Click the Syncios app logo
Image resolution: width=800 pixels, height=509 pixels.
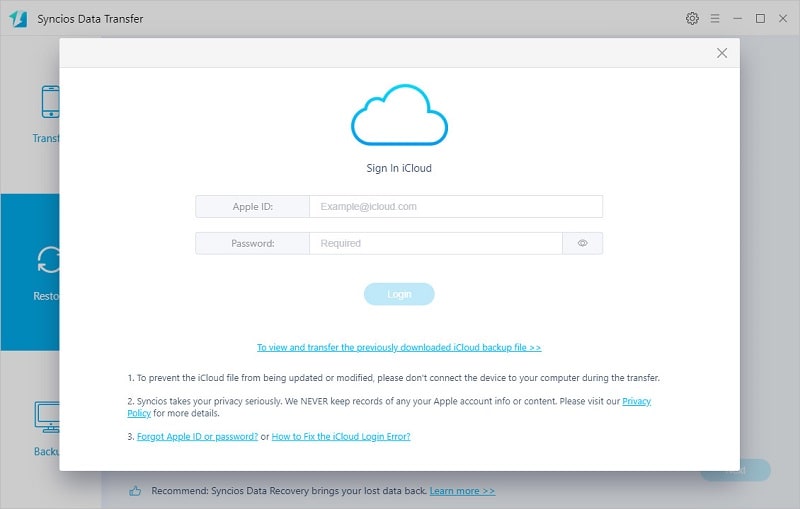tap(18, 19)
